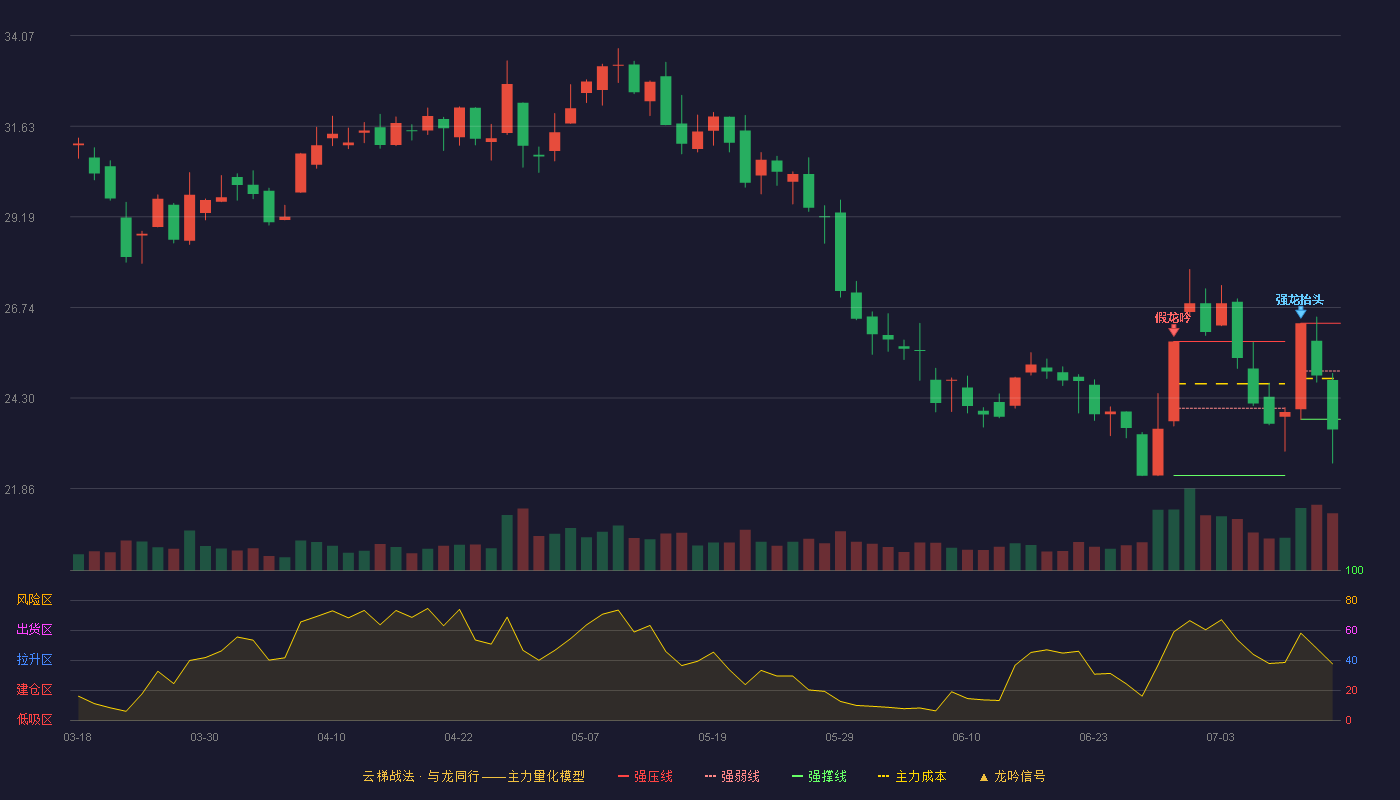Click the blue 40 indicator scale value
Screen dimensions: 1400x800
pyautogui.click(x=1351, y=660)
